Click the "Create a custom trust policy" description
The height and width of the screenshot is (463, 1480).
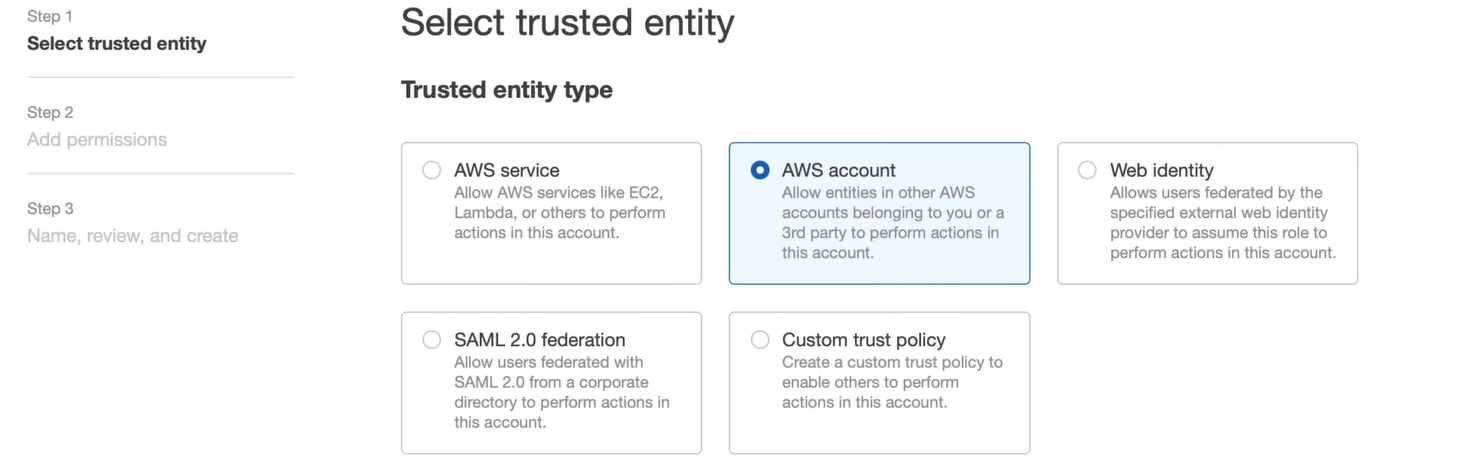click(892, 382)
